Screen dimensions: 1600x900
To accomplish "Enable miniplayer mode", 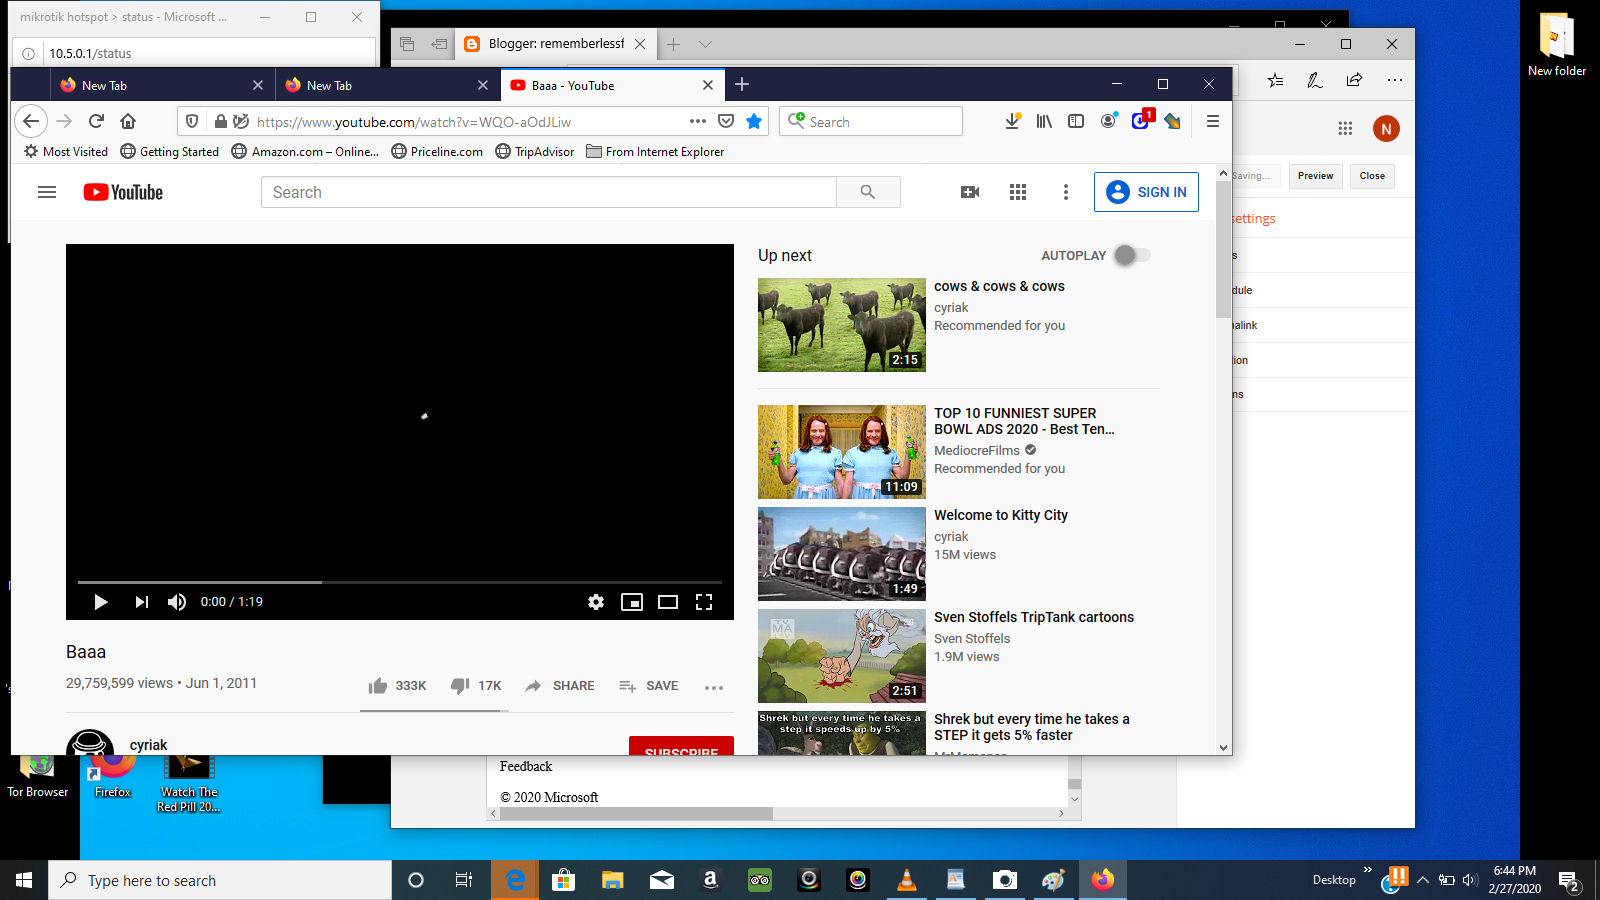I will tap(632, 602).
